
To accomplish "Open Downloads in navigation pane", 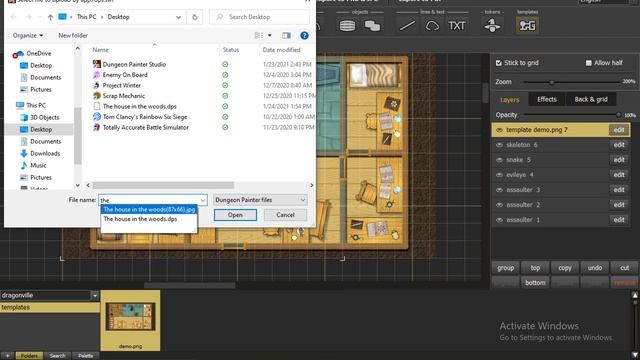I will pos(45,153).
